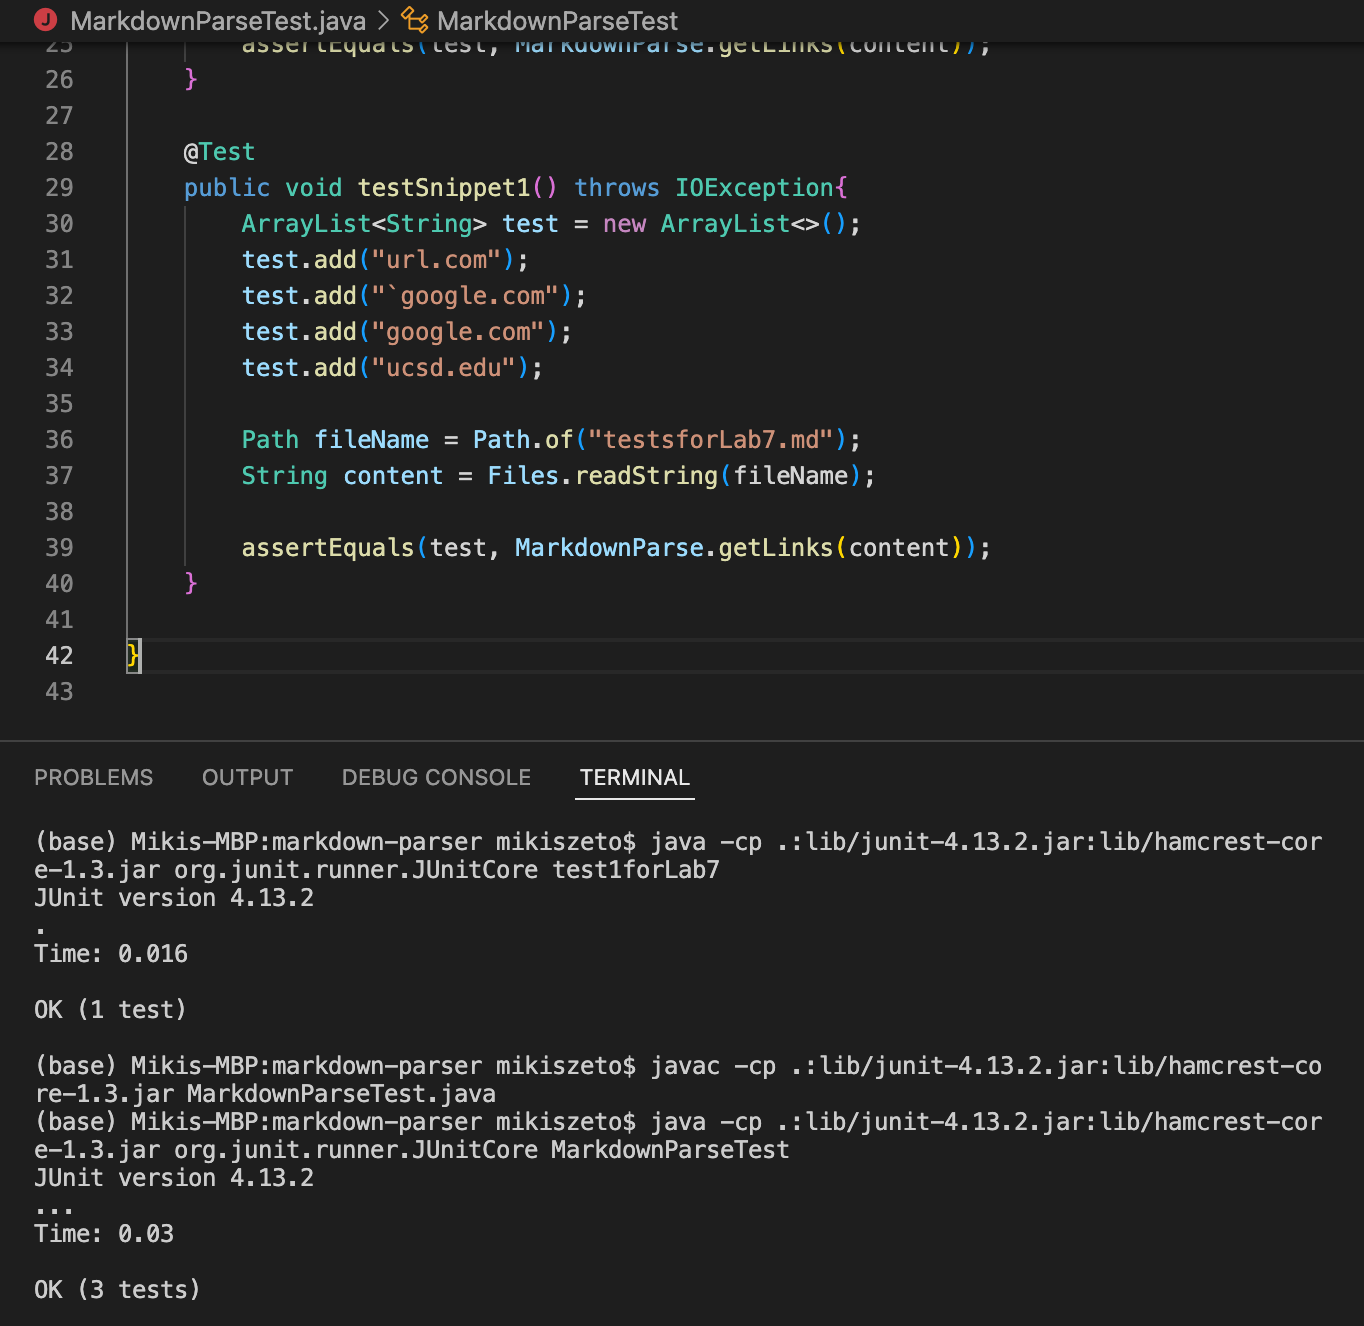The width and height of the screenshot is (1364, 1326).
Task: Click MarkdownParse.getLinks on line 39
Action: 674,547
